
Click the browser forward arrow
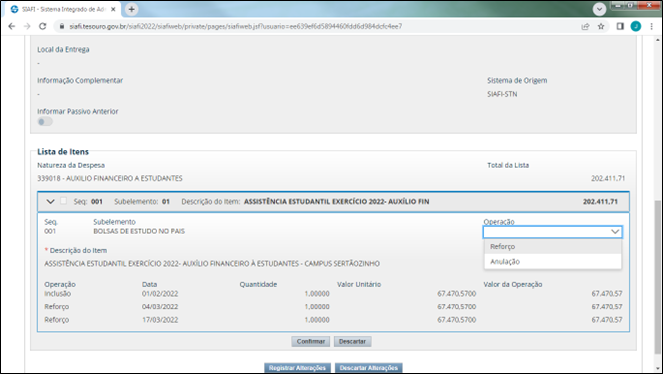pyautogui.click(x=27, y=26)
